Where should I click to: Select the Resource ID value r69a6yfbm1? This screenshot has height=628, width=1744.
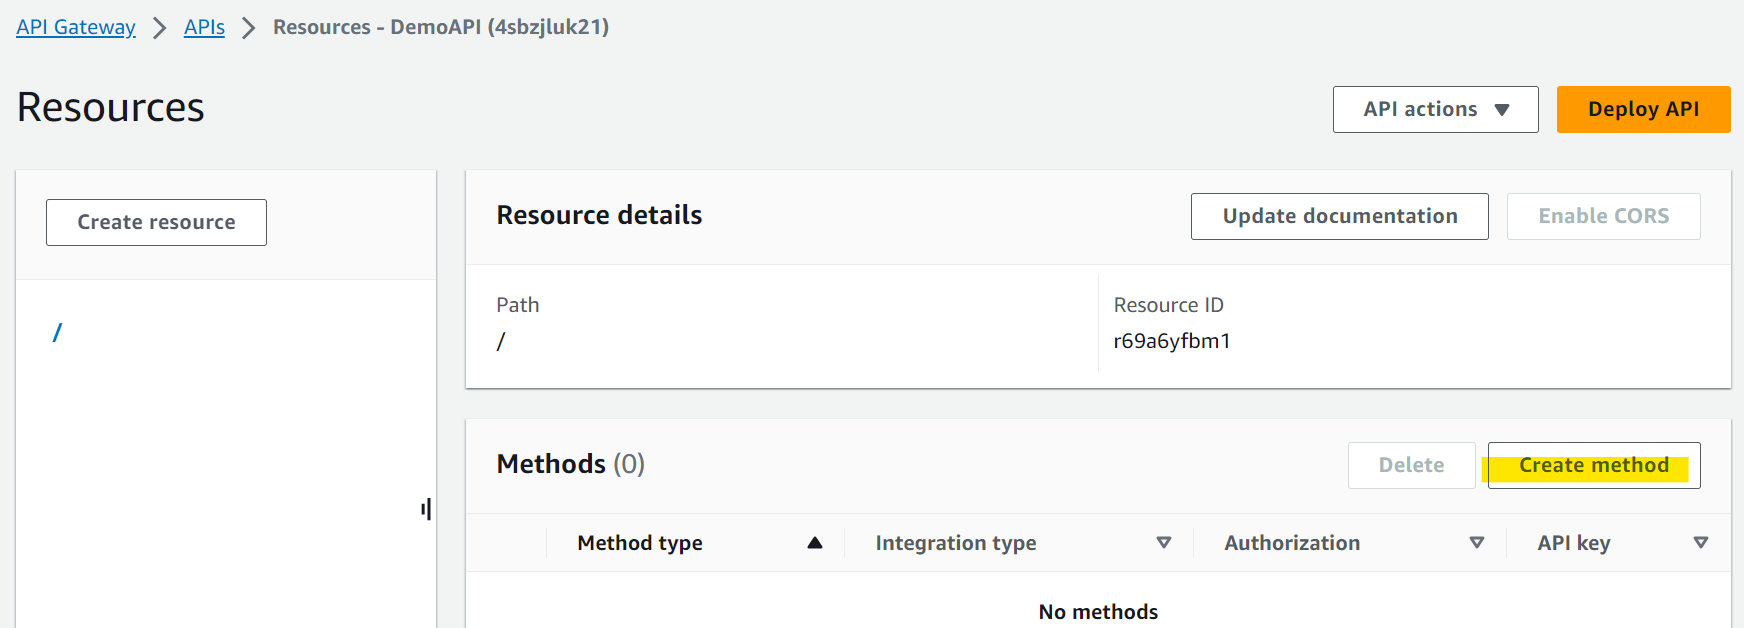[1172, 341]
